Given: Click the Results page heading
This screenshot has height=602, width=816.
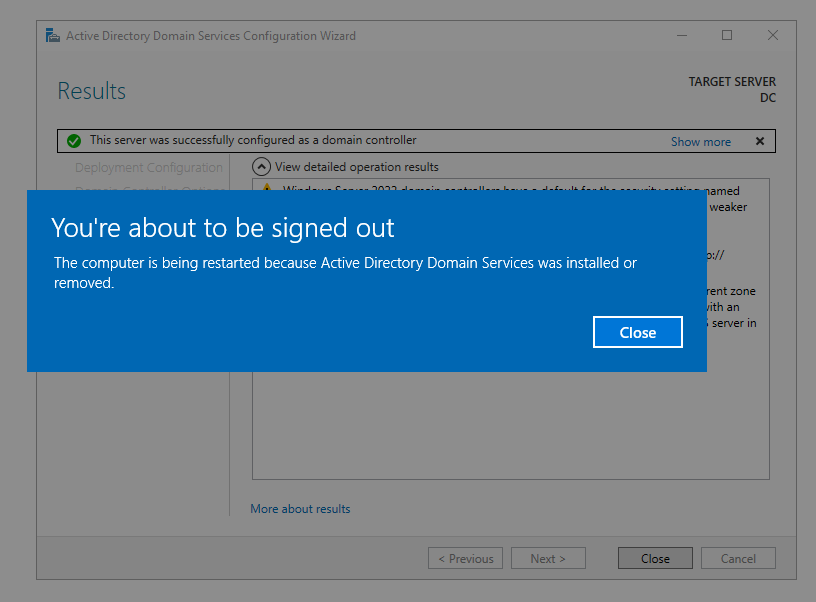Looking at the screenshot, I should click(92, 91).
